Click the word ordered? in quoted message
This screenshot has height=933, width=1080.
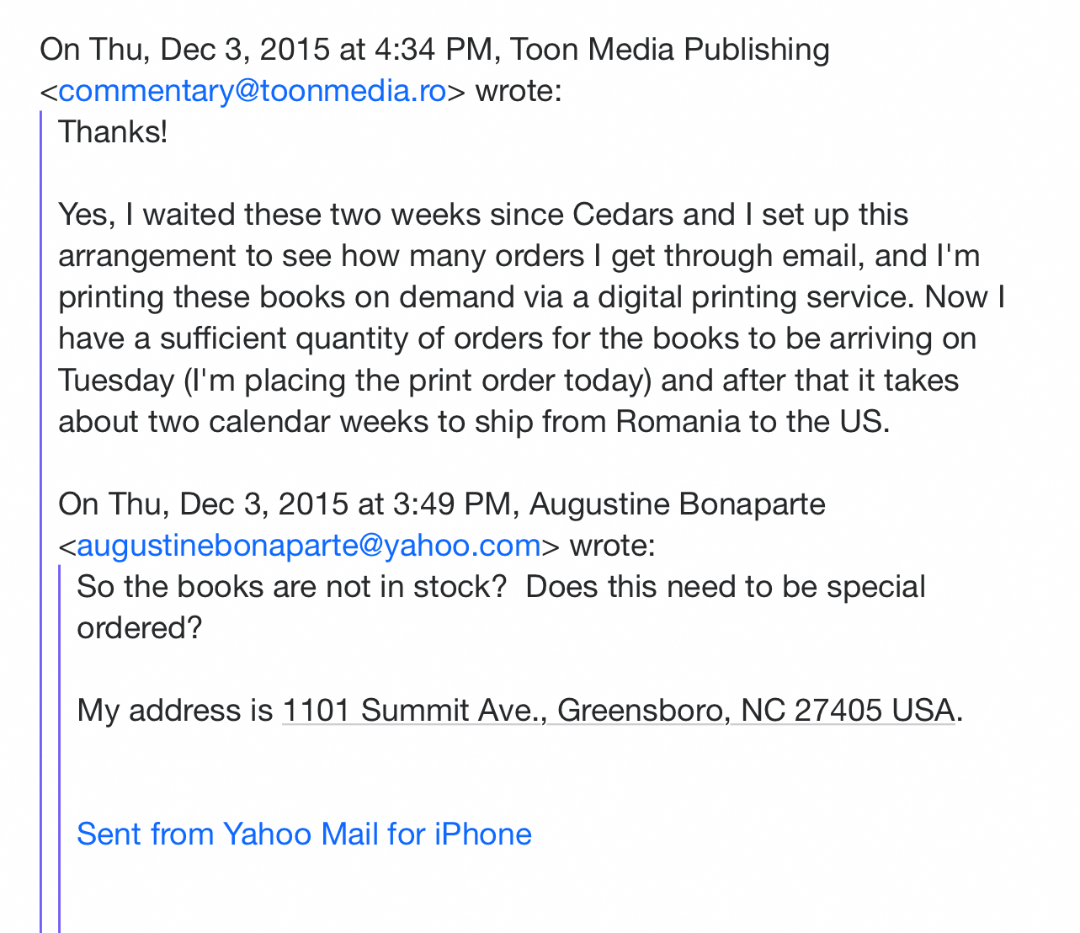pyautogui.click(x=140, y=628)
